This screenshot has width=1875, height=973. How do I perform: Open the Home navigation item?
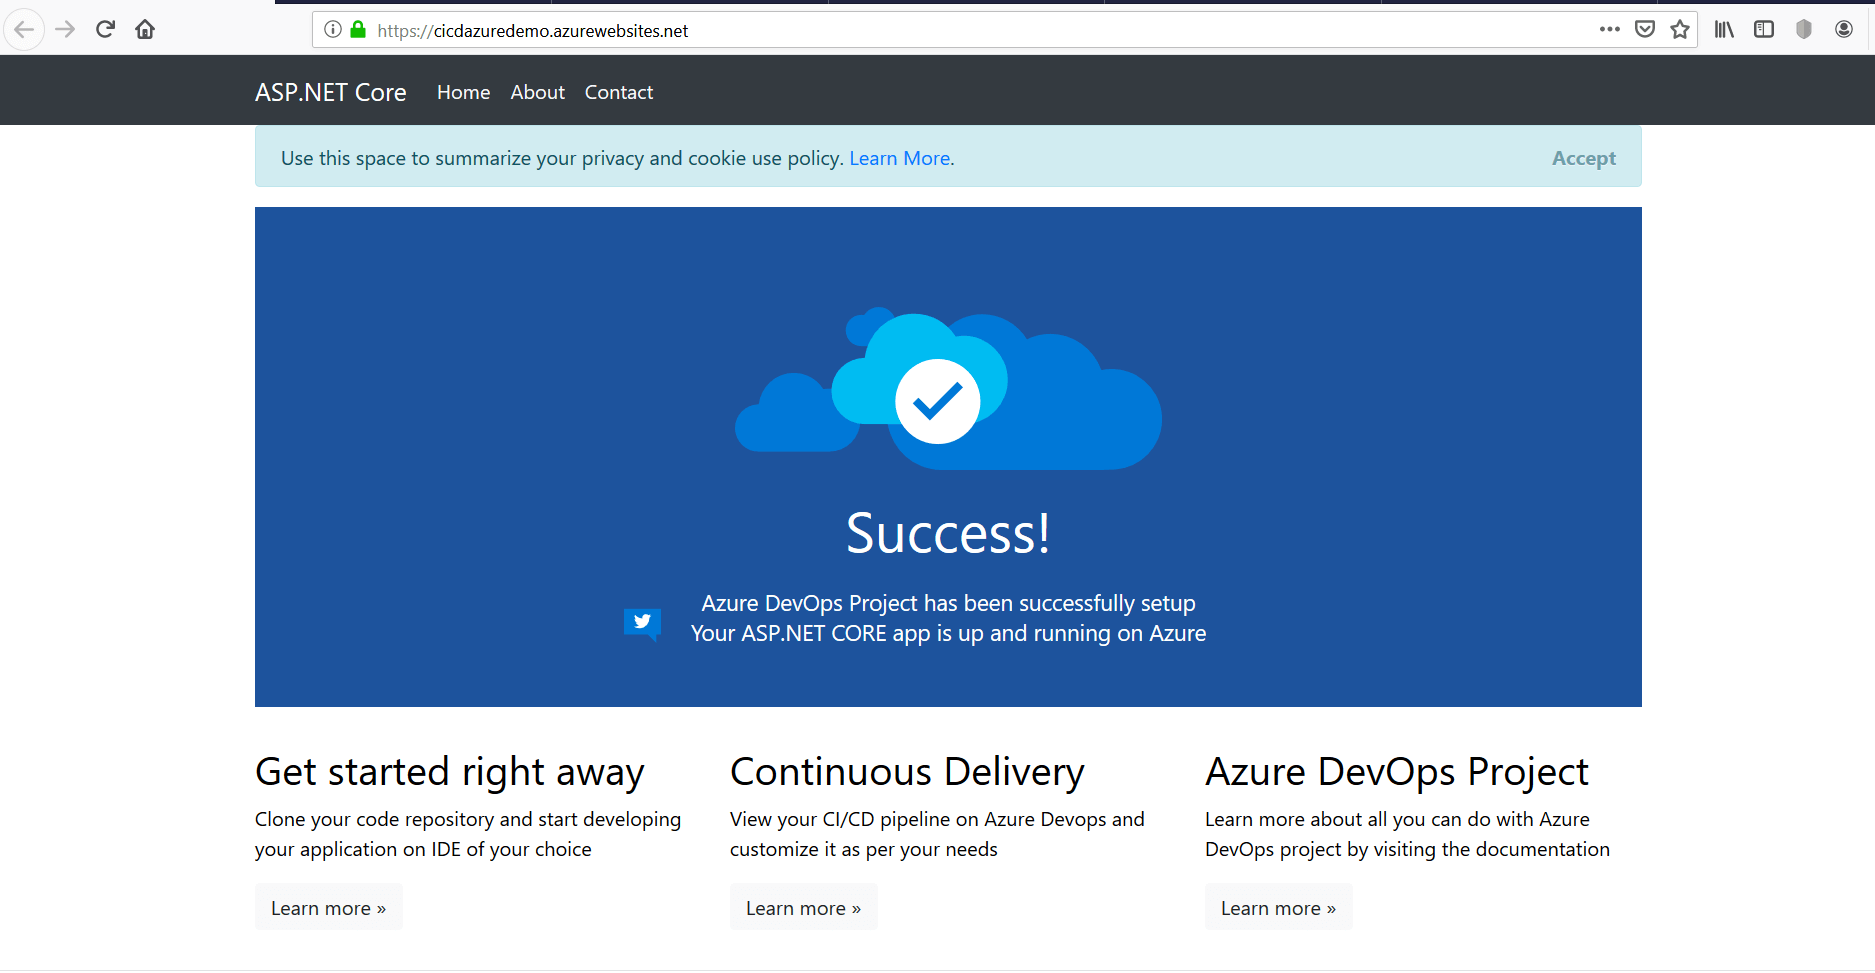coord(463,92)
